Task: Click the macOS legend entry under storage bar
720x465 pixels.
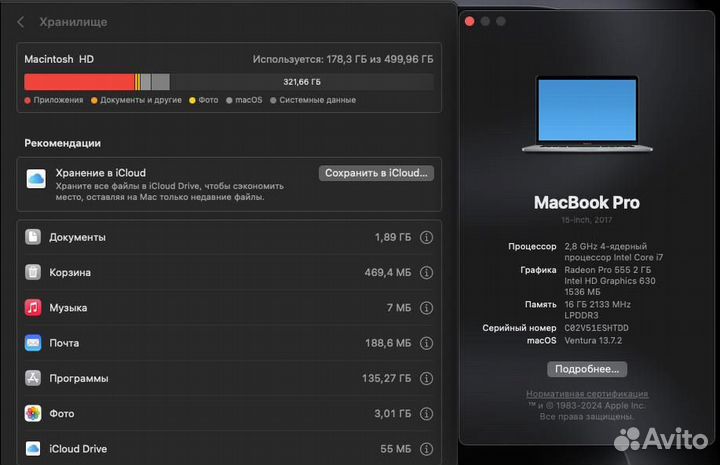Action: [x=244, y=100]
